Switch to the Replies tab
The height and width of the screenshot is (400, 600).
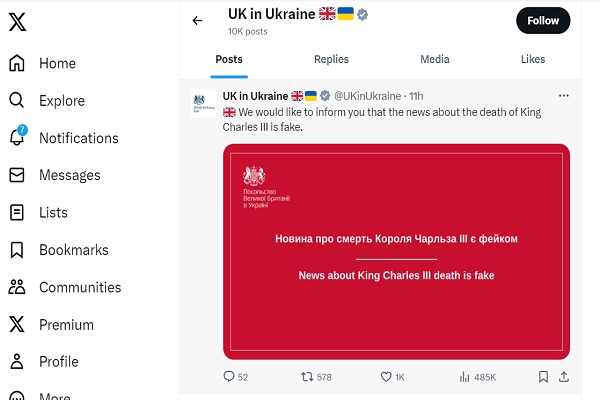point(331,59)
